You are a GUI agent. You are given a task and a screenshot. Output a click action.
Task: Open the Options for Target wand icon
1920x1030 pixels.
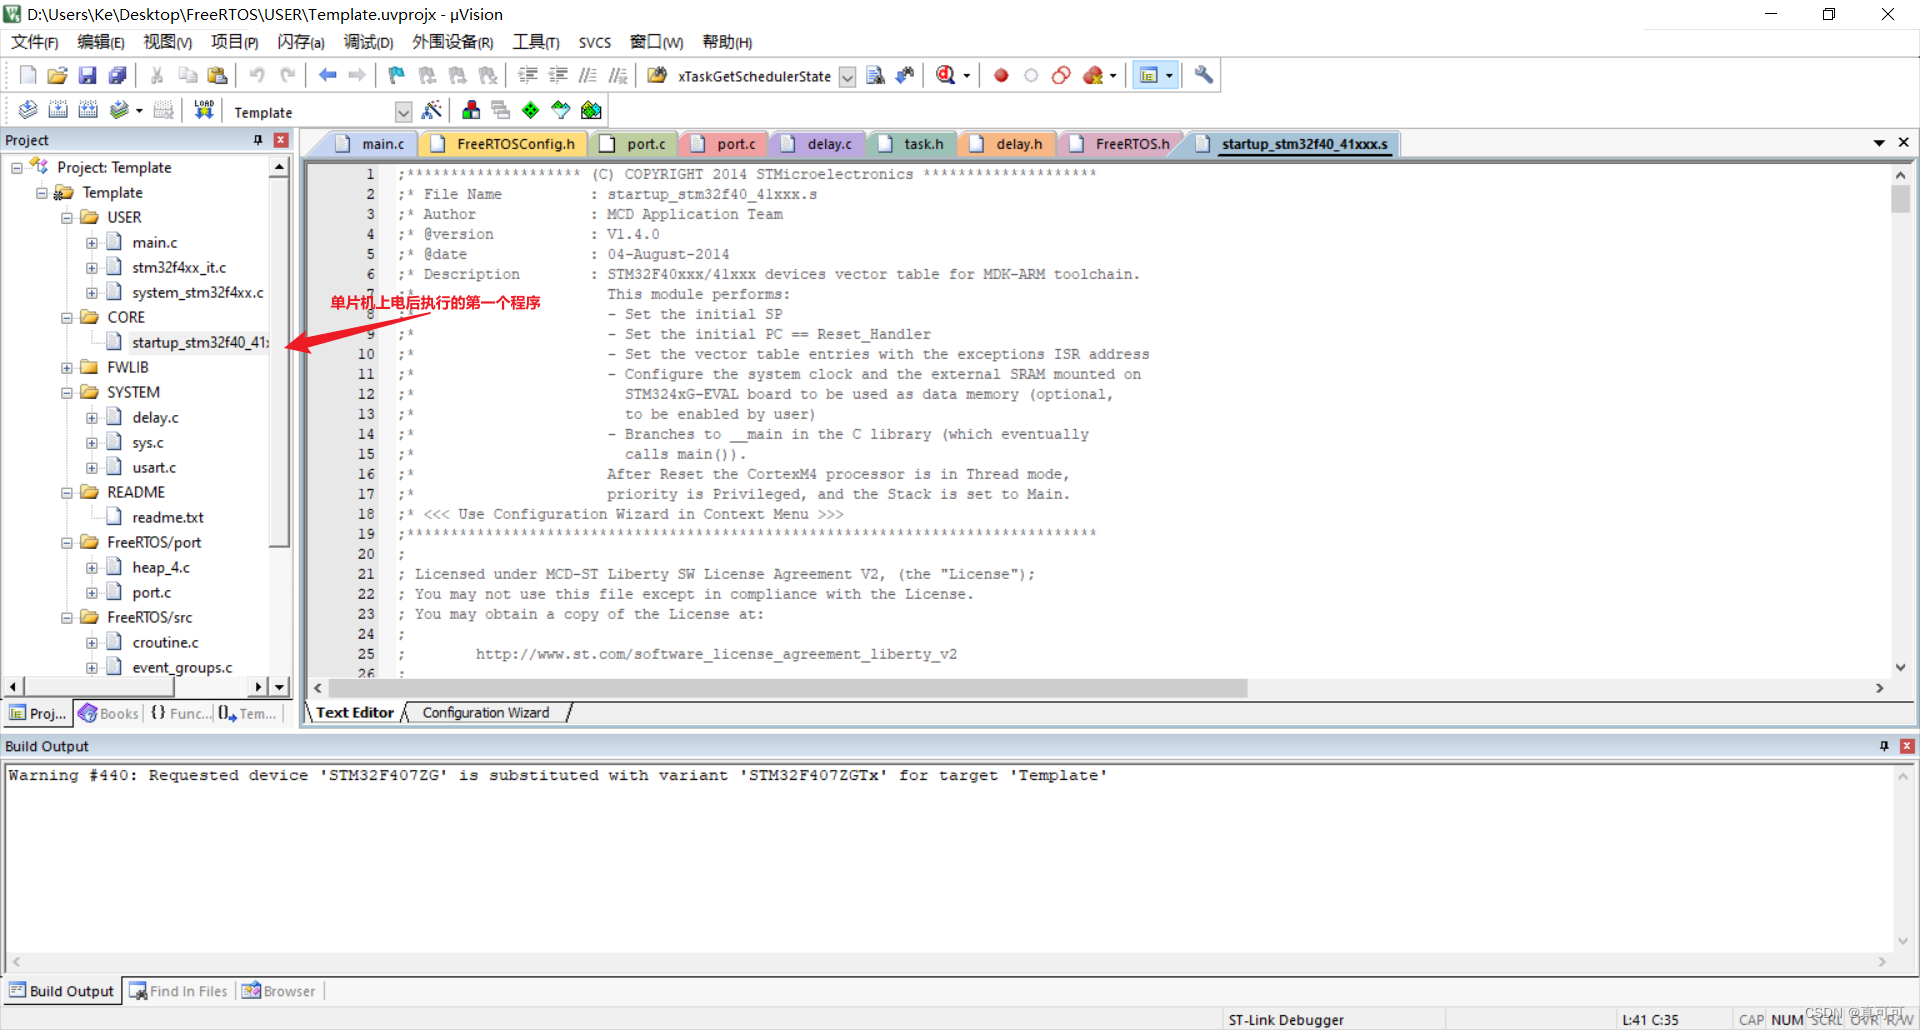coord(433,110)
